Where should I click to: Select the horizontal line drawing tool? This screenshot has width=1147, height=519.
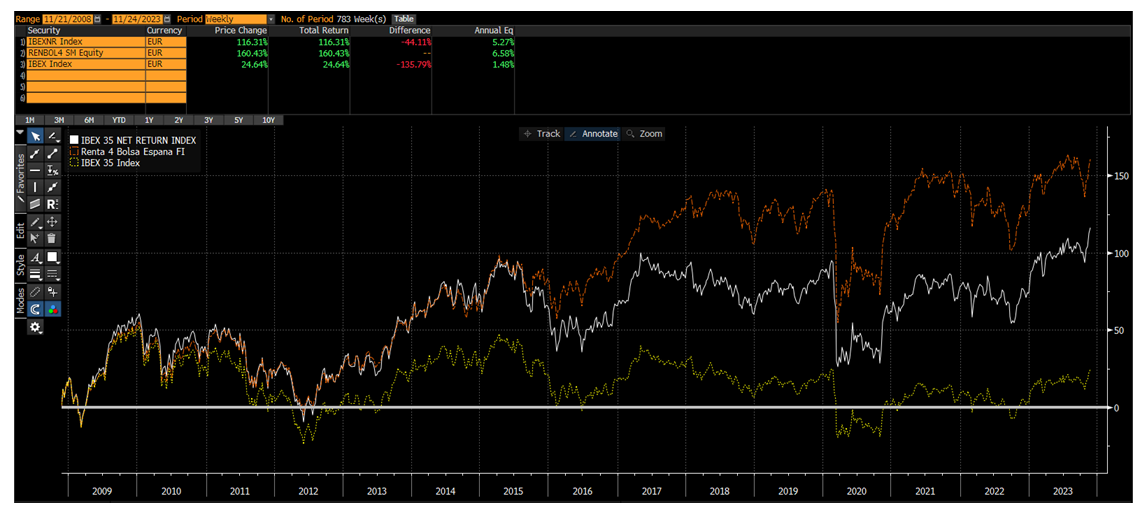35,170
